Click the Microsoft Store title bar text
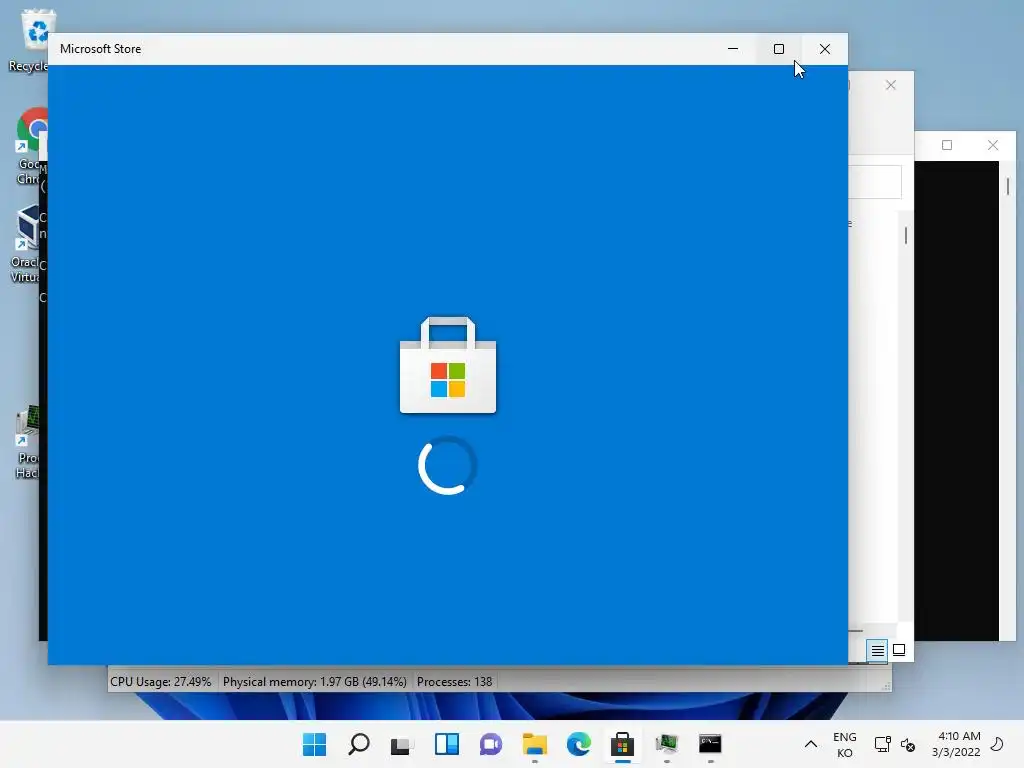This screenshot has height=768, width=1024. tap(101, 49)
